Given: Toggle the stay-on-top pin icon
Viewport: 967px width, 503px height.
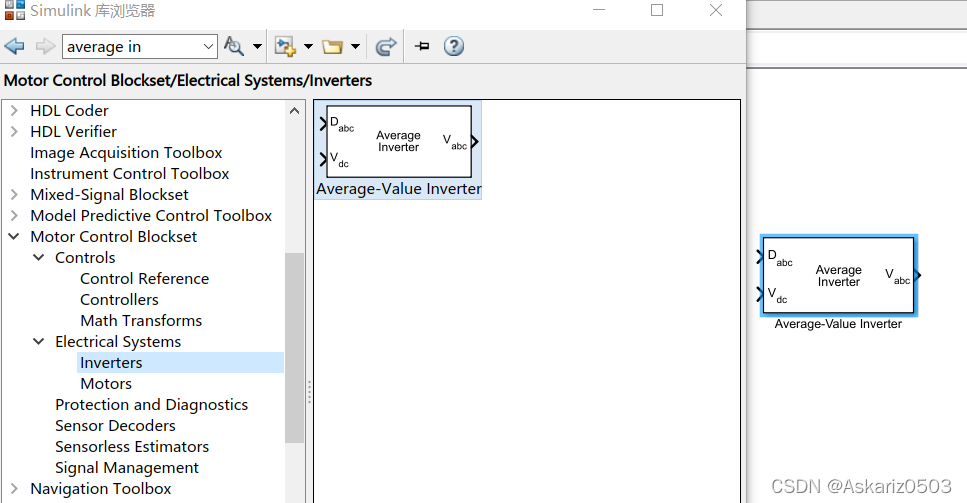Looking at the screenshot, I should (x=422, y=46).
